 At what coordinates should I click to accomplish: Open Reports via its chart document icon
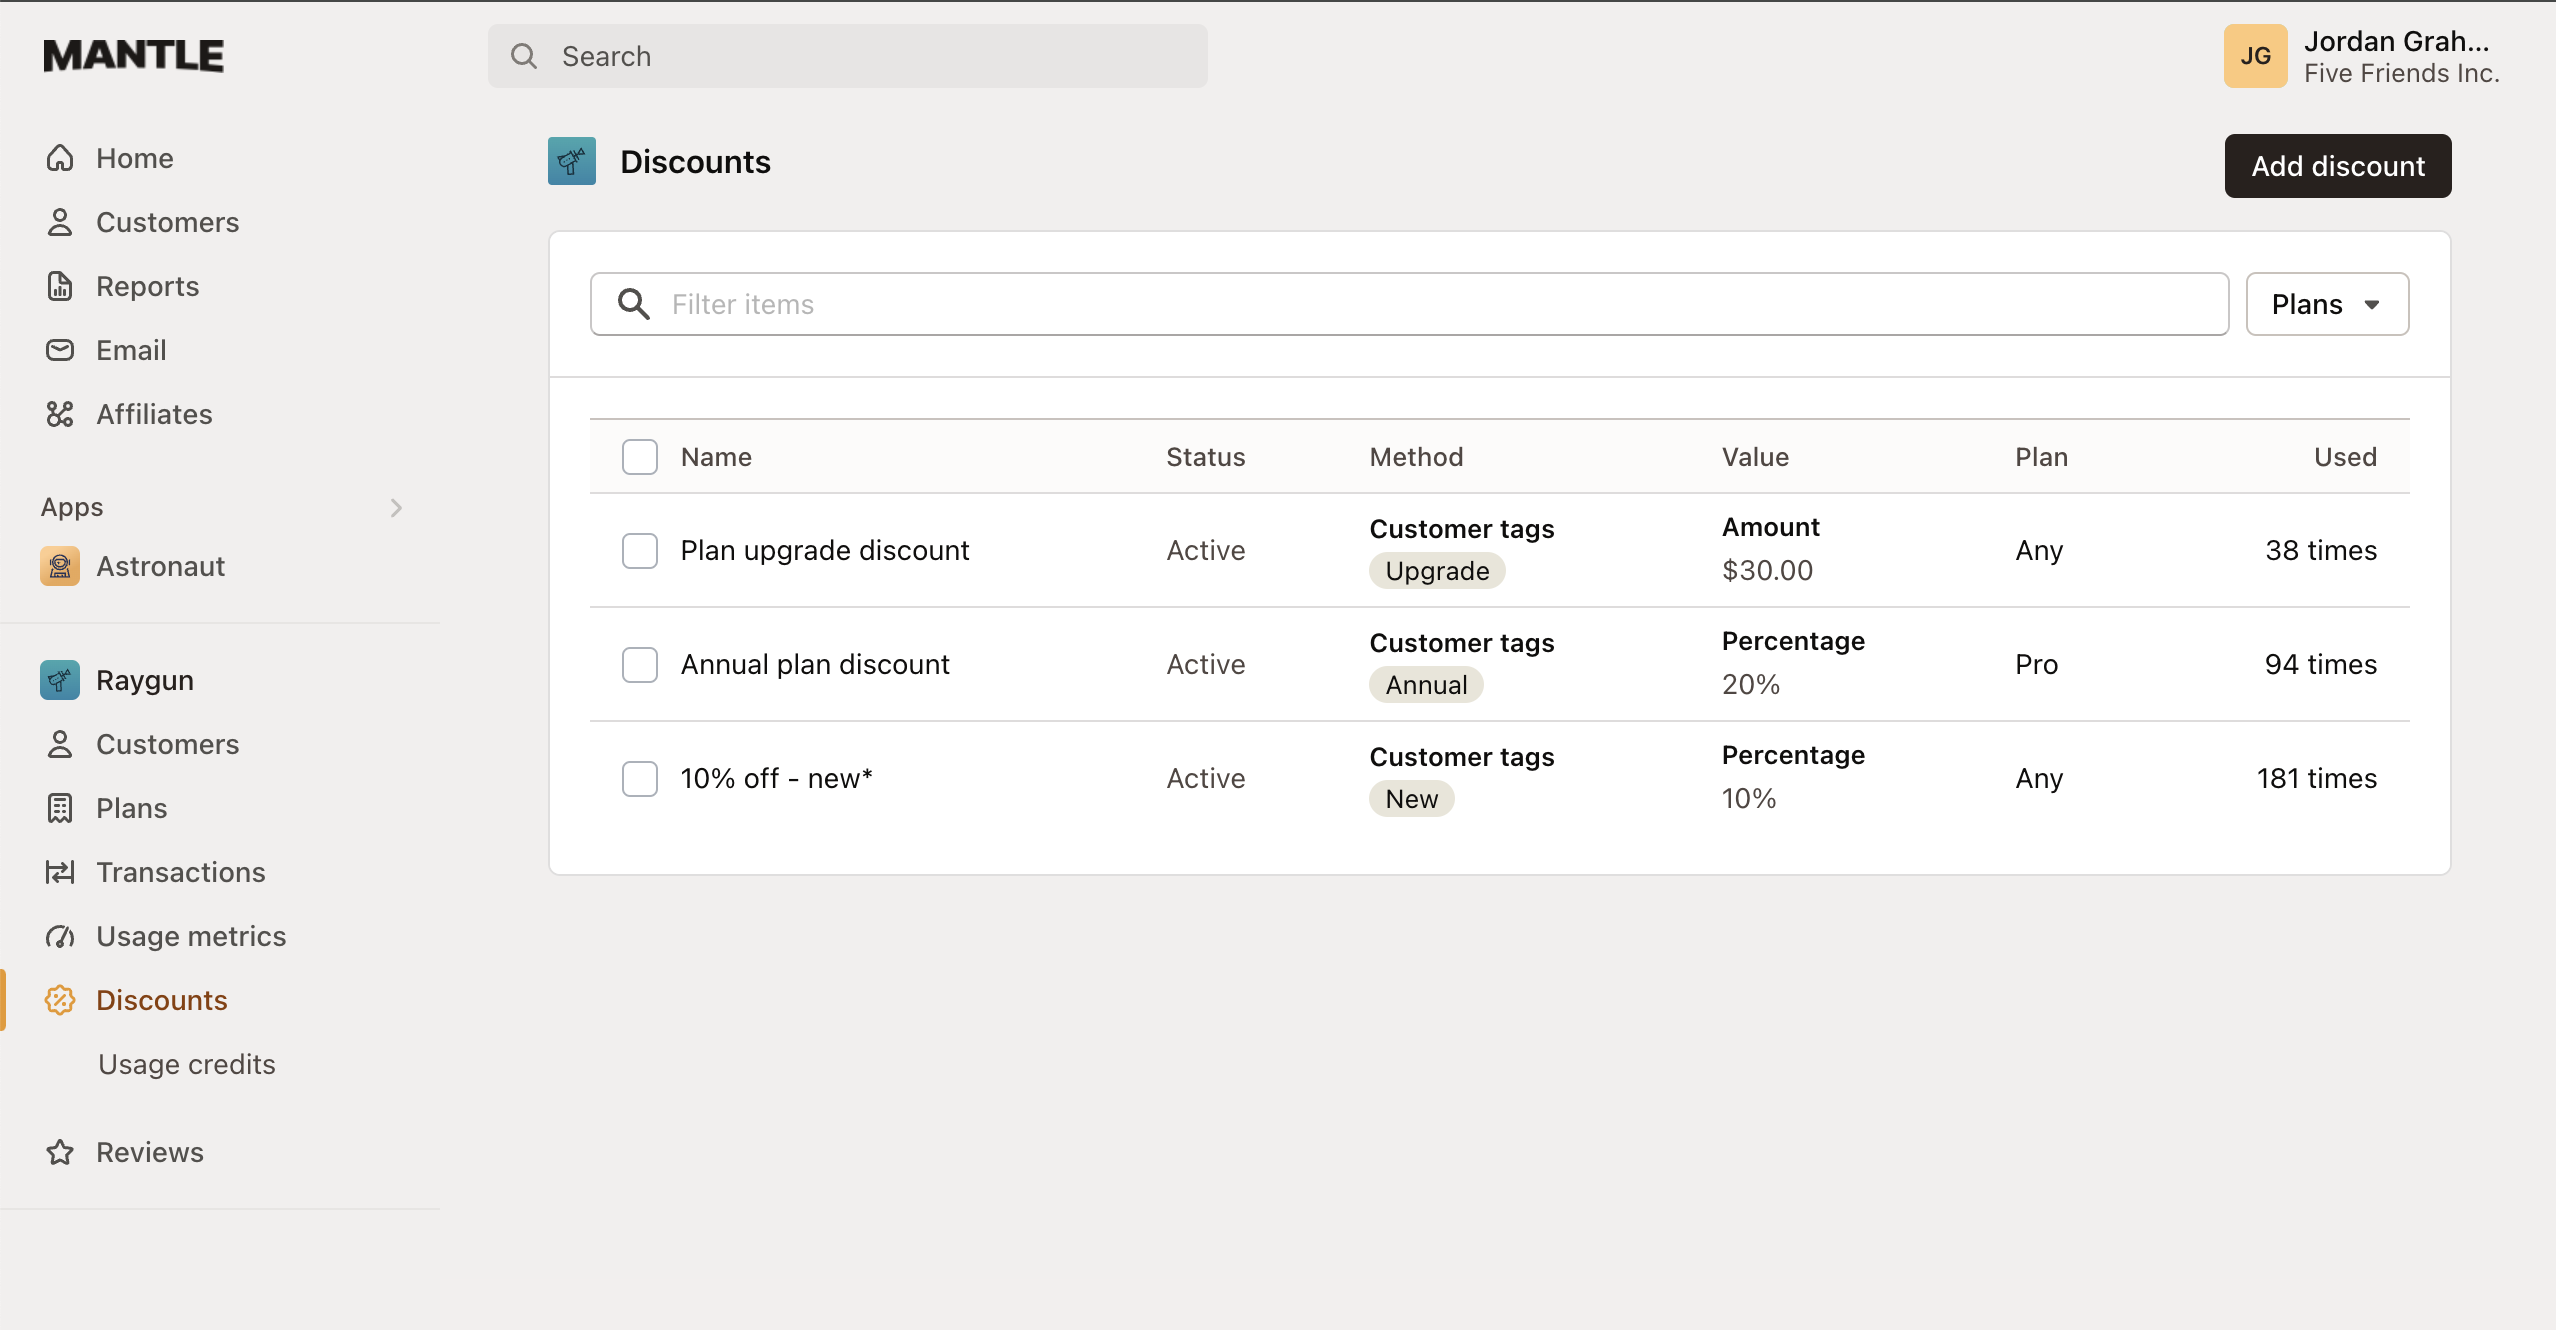[x=60, y=286]
